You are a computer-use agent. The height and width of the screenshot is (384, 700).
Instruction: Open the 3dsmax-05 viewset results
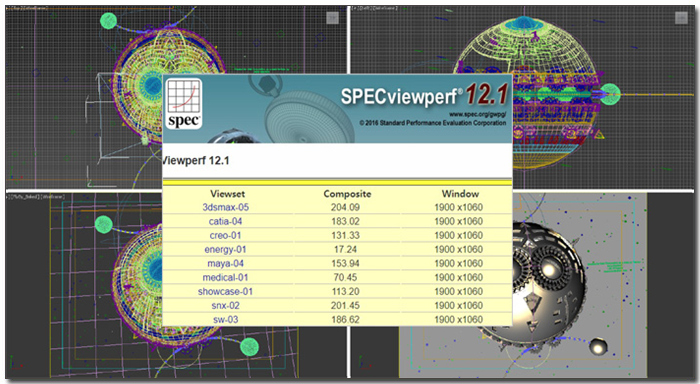coord(225,207)
